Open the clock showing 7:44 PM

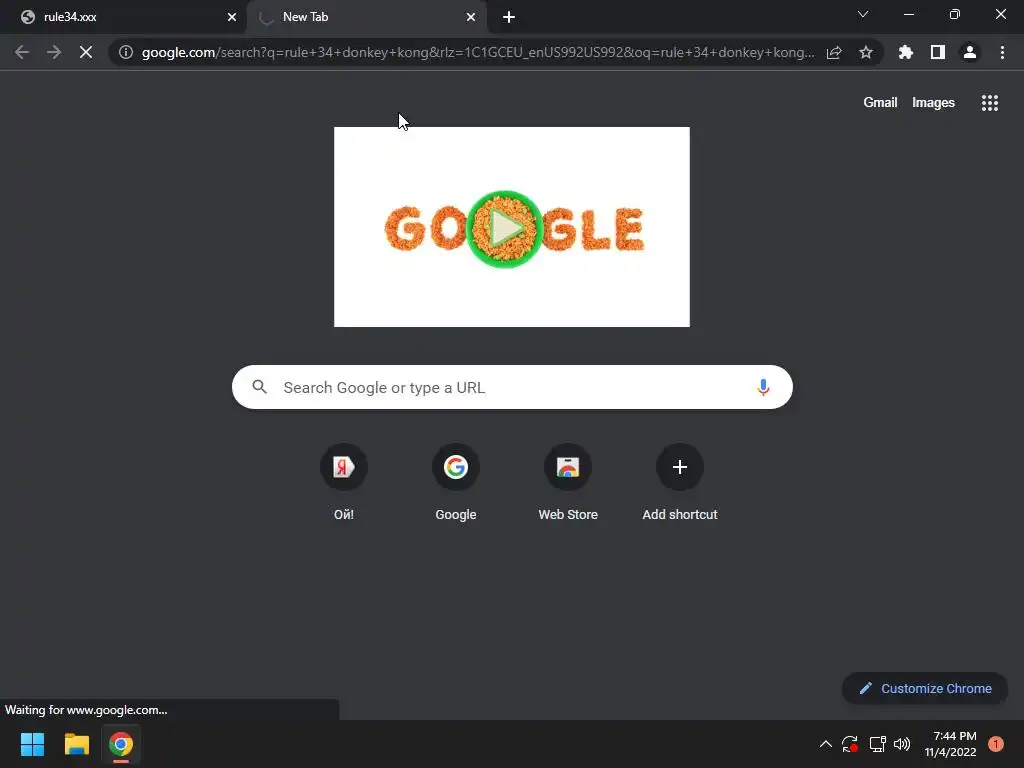[950, 744]
